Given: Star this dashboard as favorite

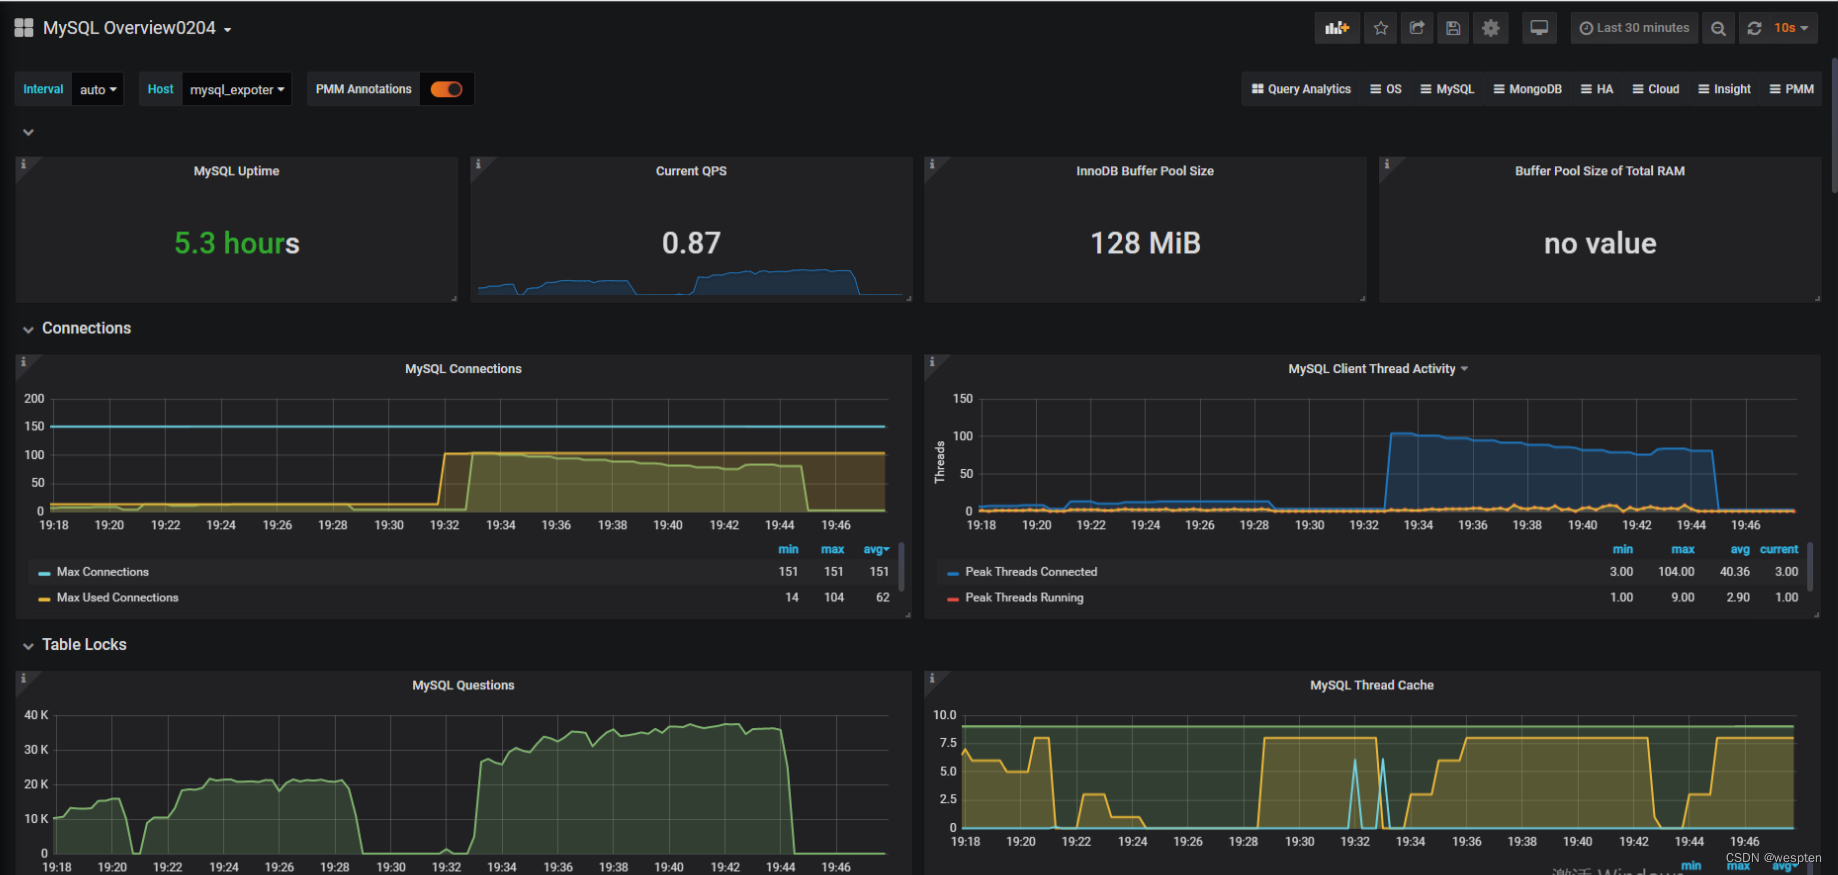Looking at the screenshot, I should (x=1381, y=28).
